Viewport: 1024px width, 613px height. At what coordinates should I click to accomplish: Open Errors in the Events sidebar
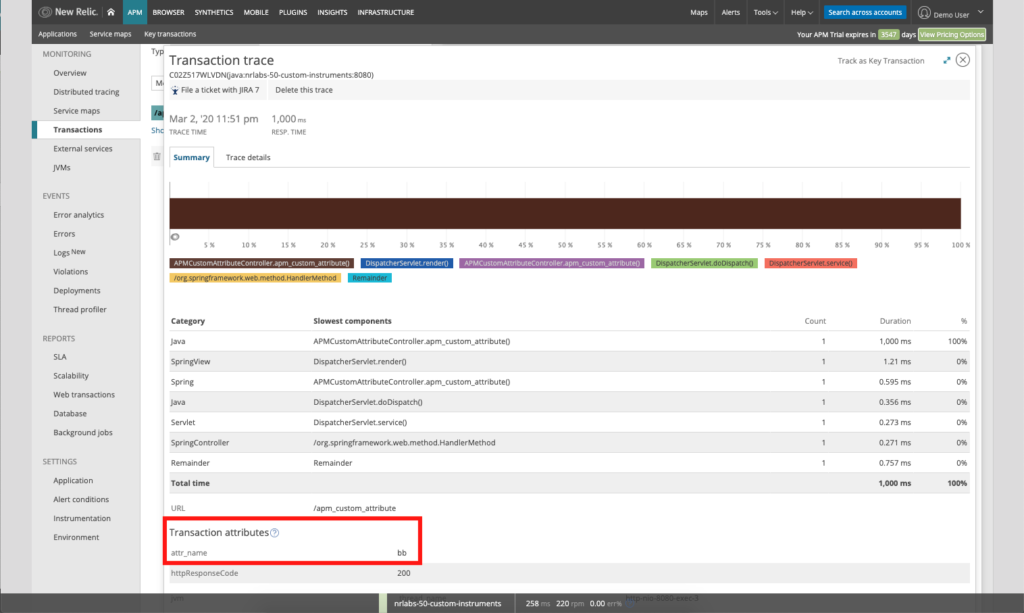click(x=64, y=234)
